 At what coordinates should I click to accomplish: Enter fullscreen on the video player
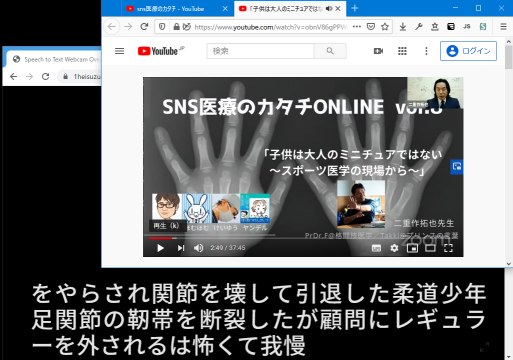448,248
